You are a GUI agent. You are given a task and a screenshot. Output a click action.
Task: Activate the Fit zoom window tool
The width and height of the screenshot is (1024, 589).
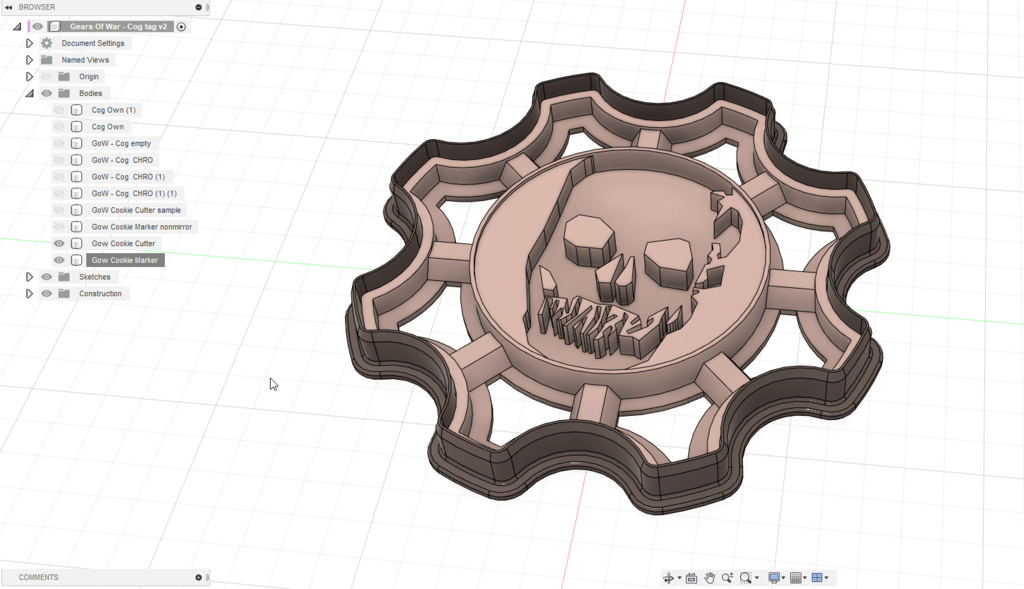[745, 577]
